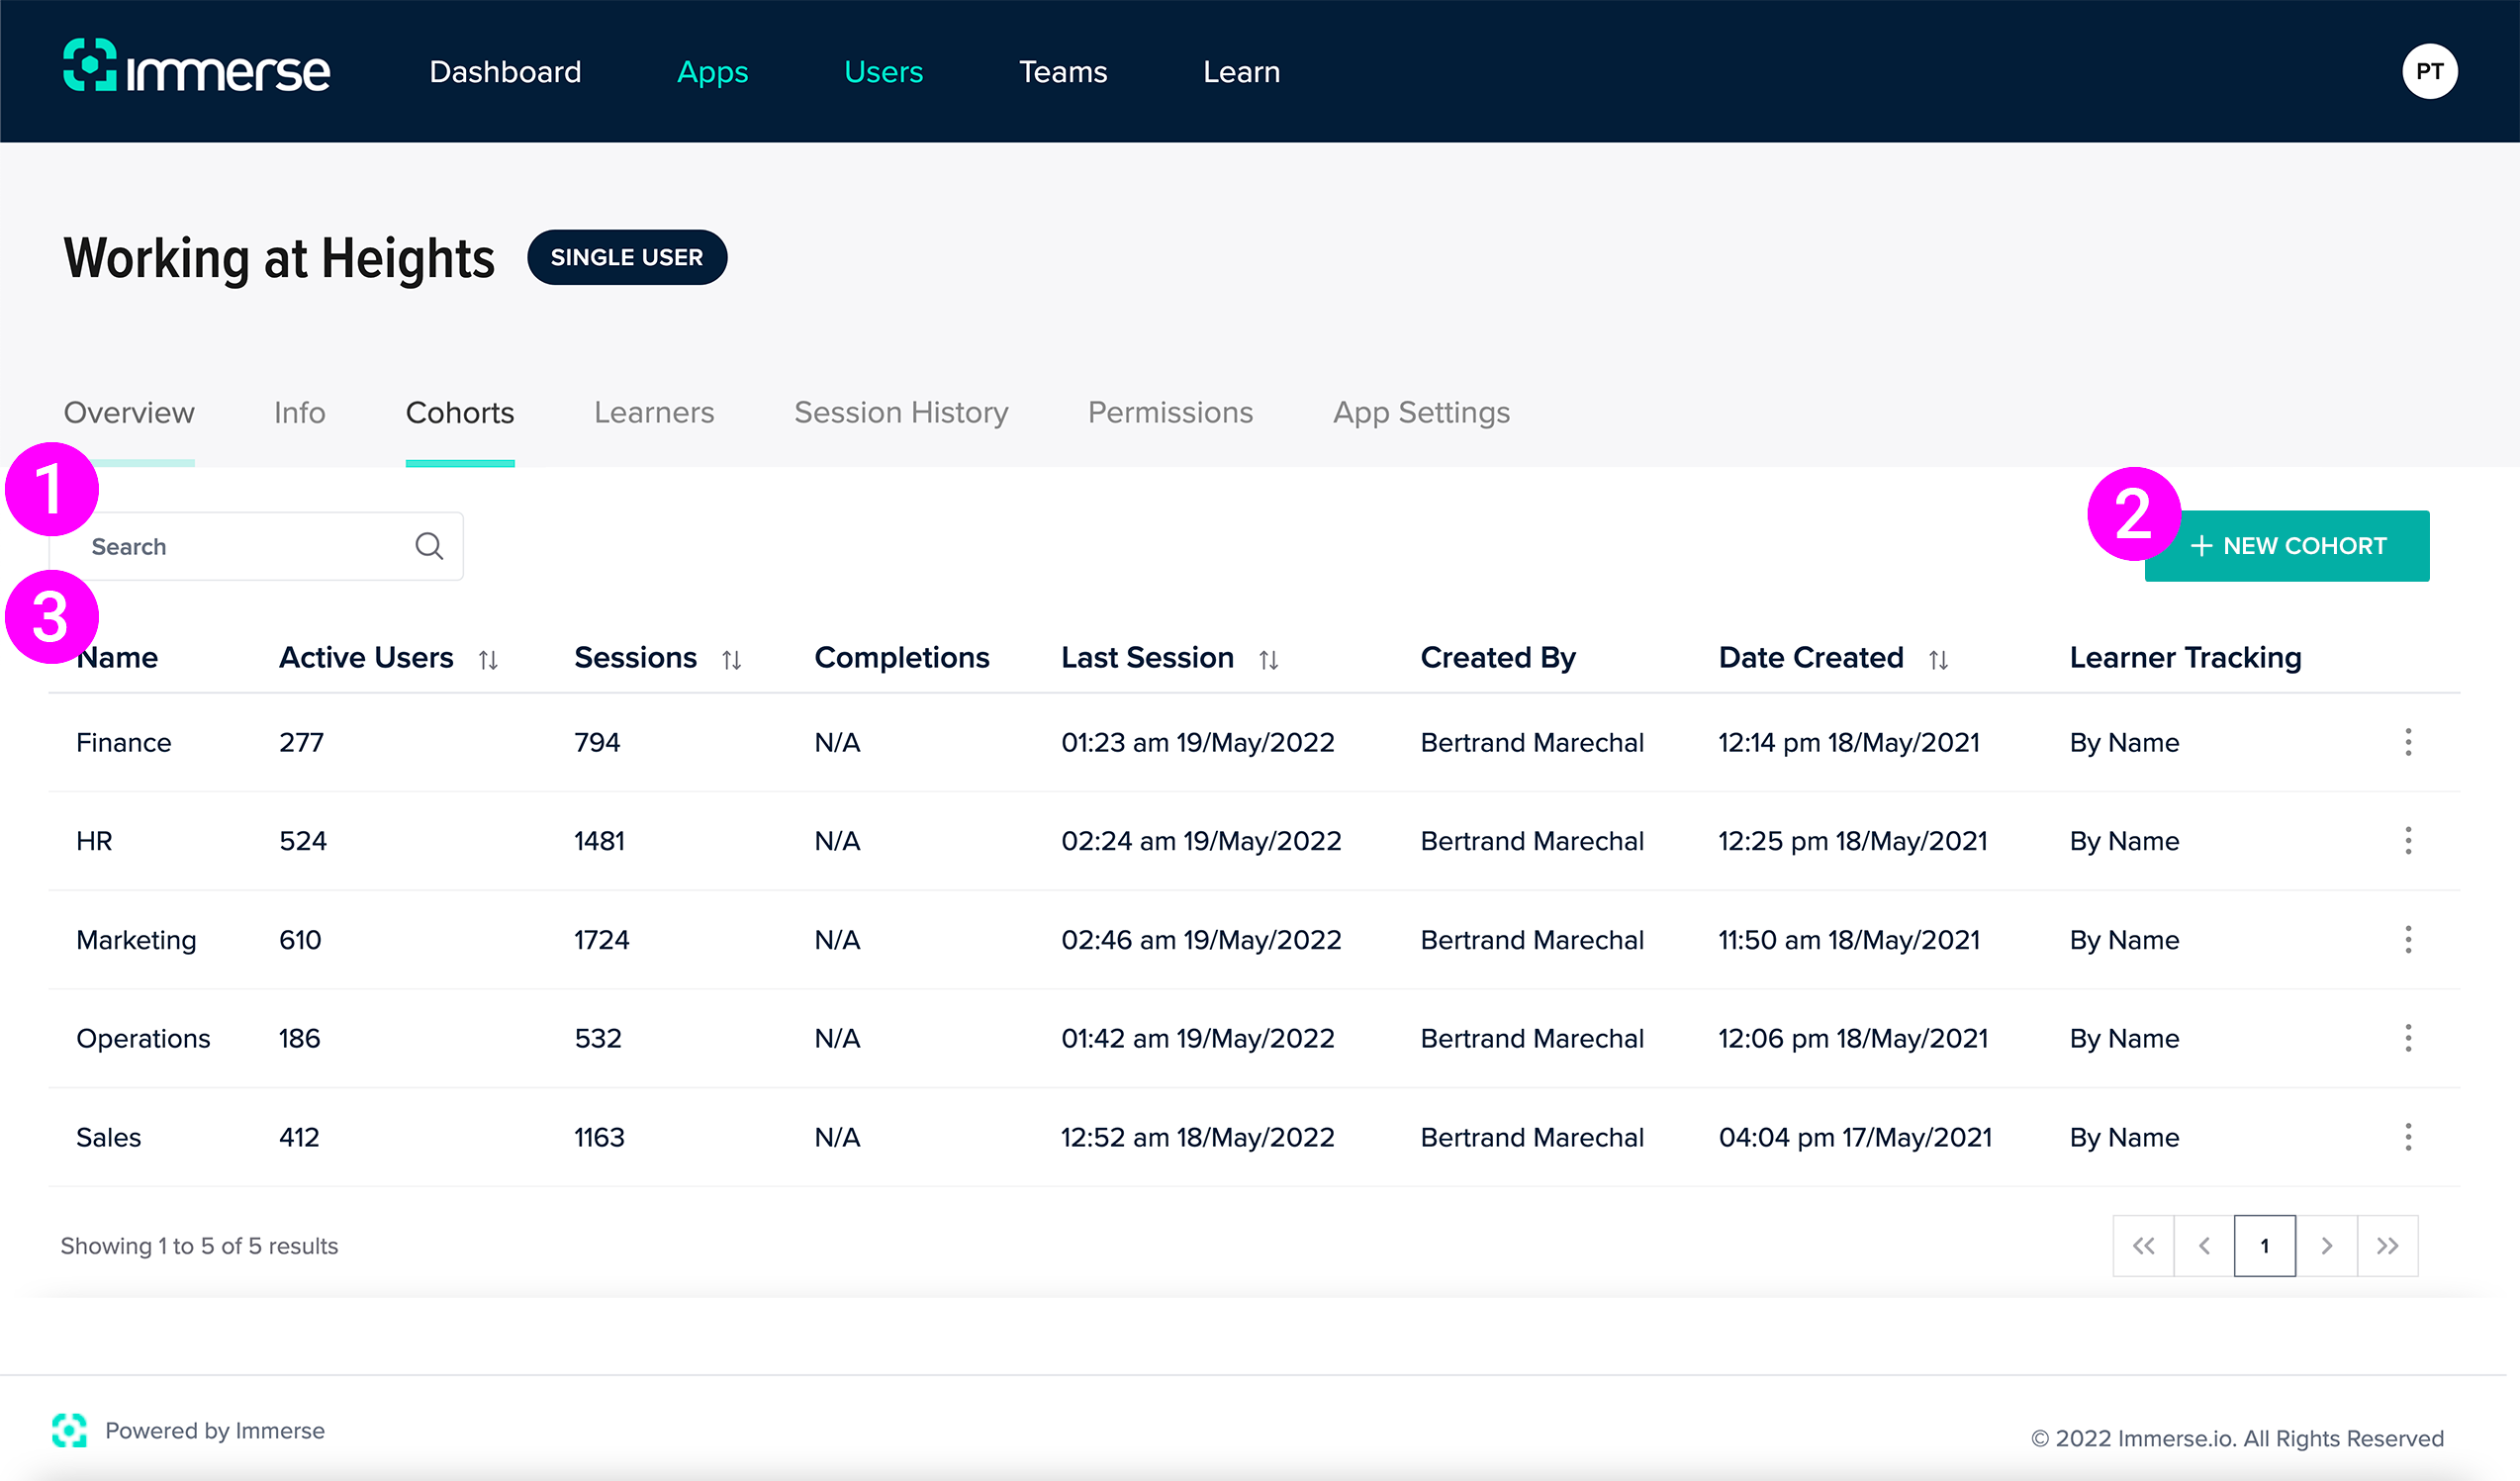
Task: Click the New Cohort button
Action: [2287, 546]
